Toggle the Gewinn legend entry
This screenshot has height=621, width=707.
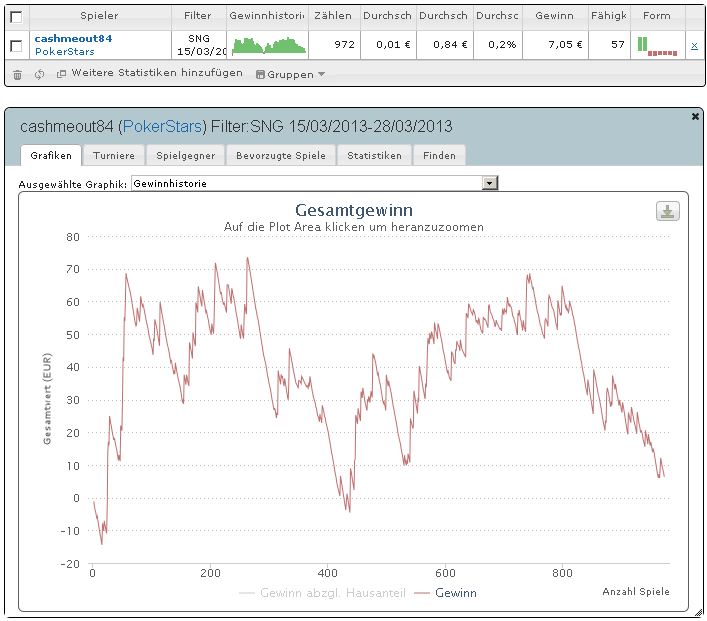[x=445, y=593]
